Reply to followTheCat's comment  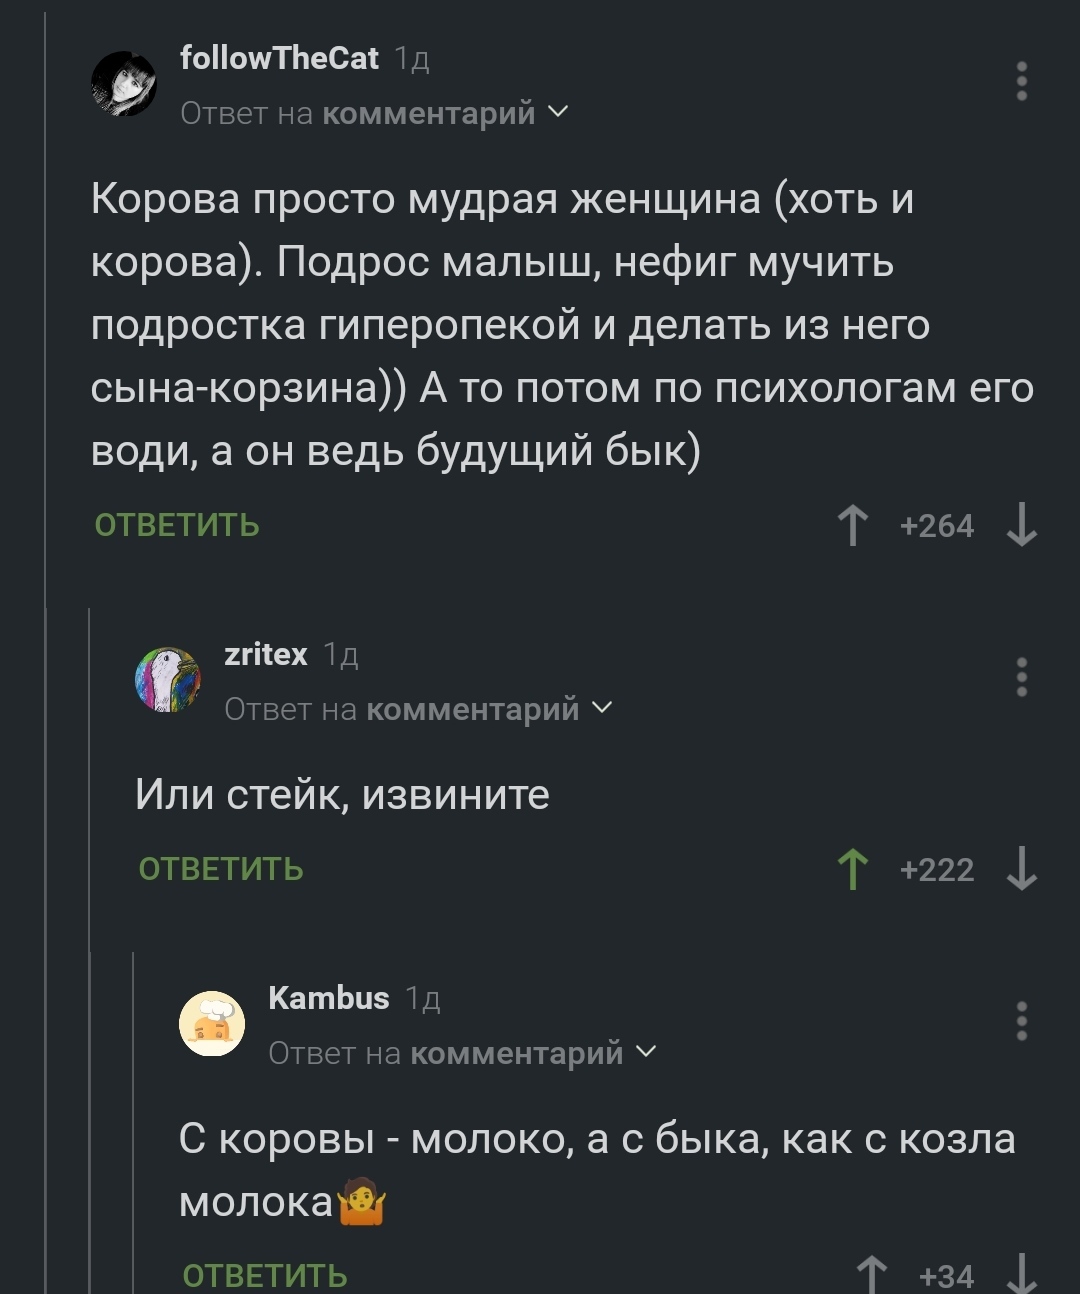click(177, 526)
